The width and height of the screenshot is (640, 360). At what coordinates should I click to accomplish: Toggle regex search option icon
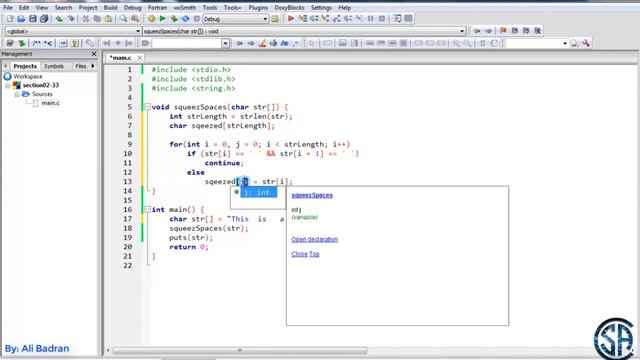296,43
